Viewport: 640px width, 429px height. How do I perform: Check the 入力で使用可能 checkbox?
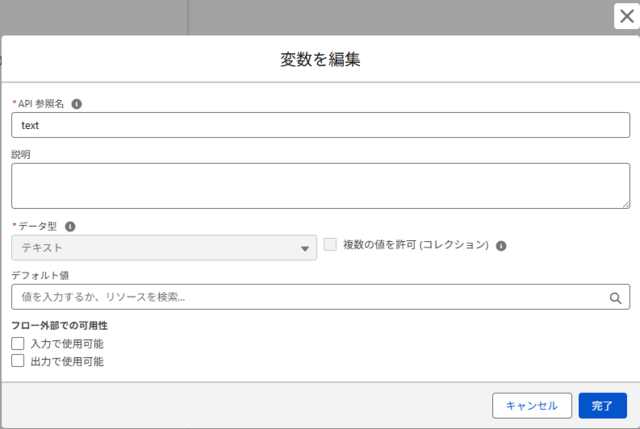[x=18, y=344]
